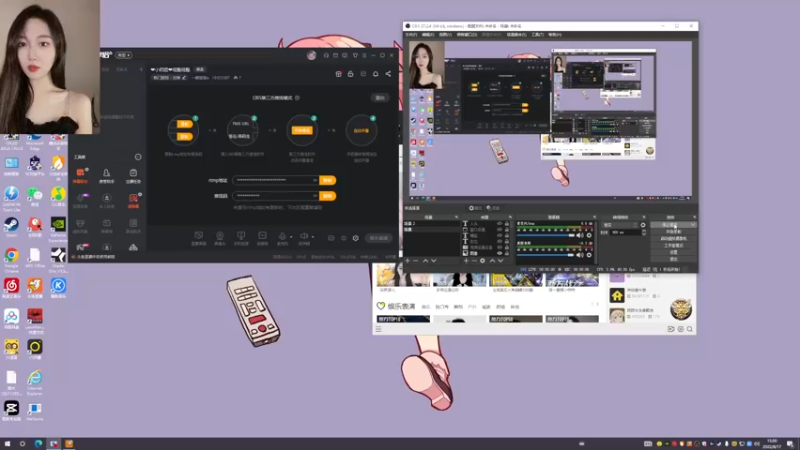Click the Windows Start button
Image resolution: width=800 pixels, height=450 pixels.
click(7, 444)
